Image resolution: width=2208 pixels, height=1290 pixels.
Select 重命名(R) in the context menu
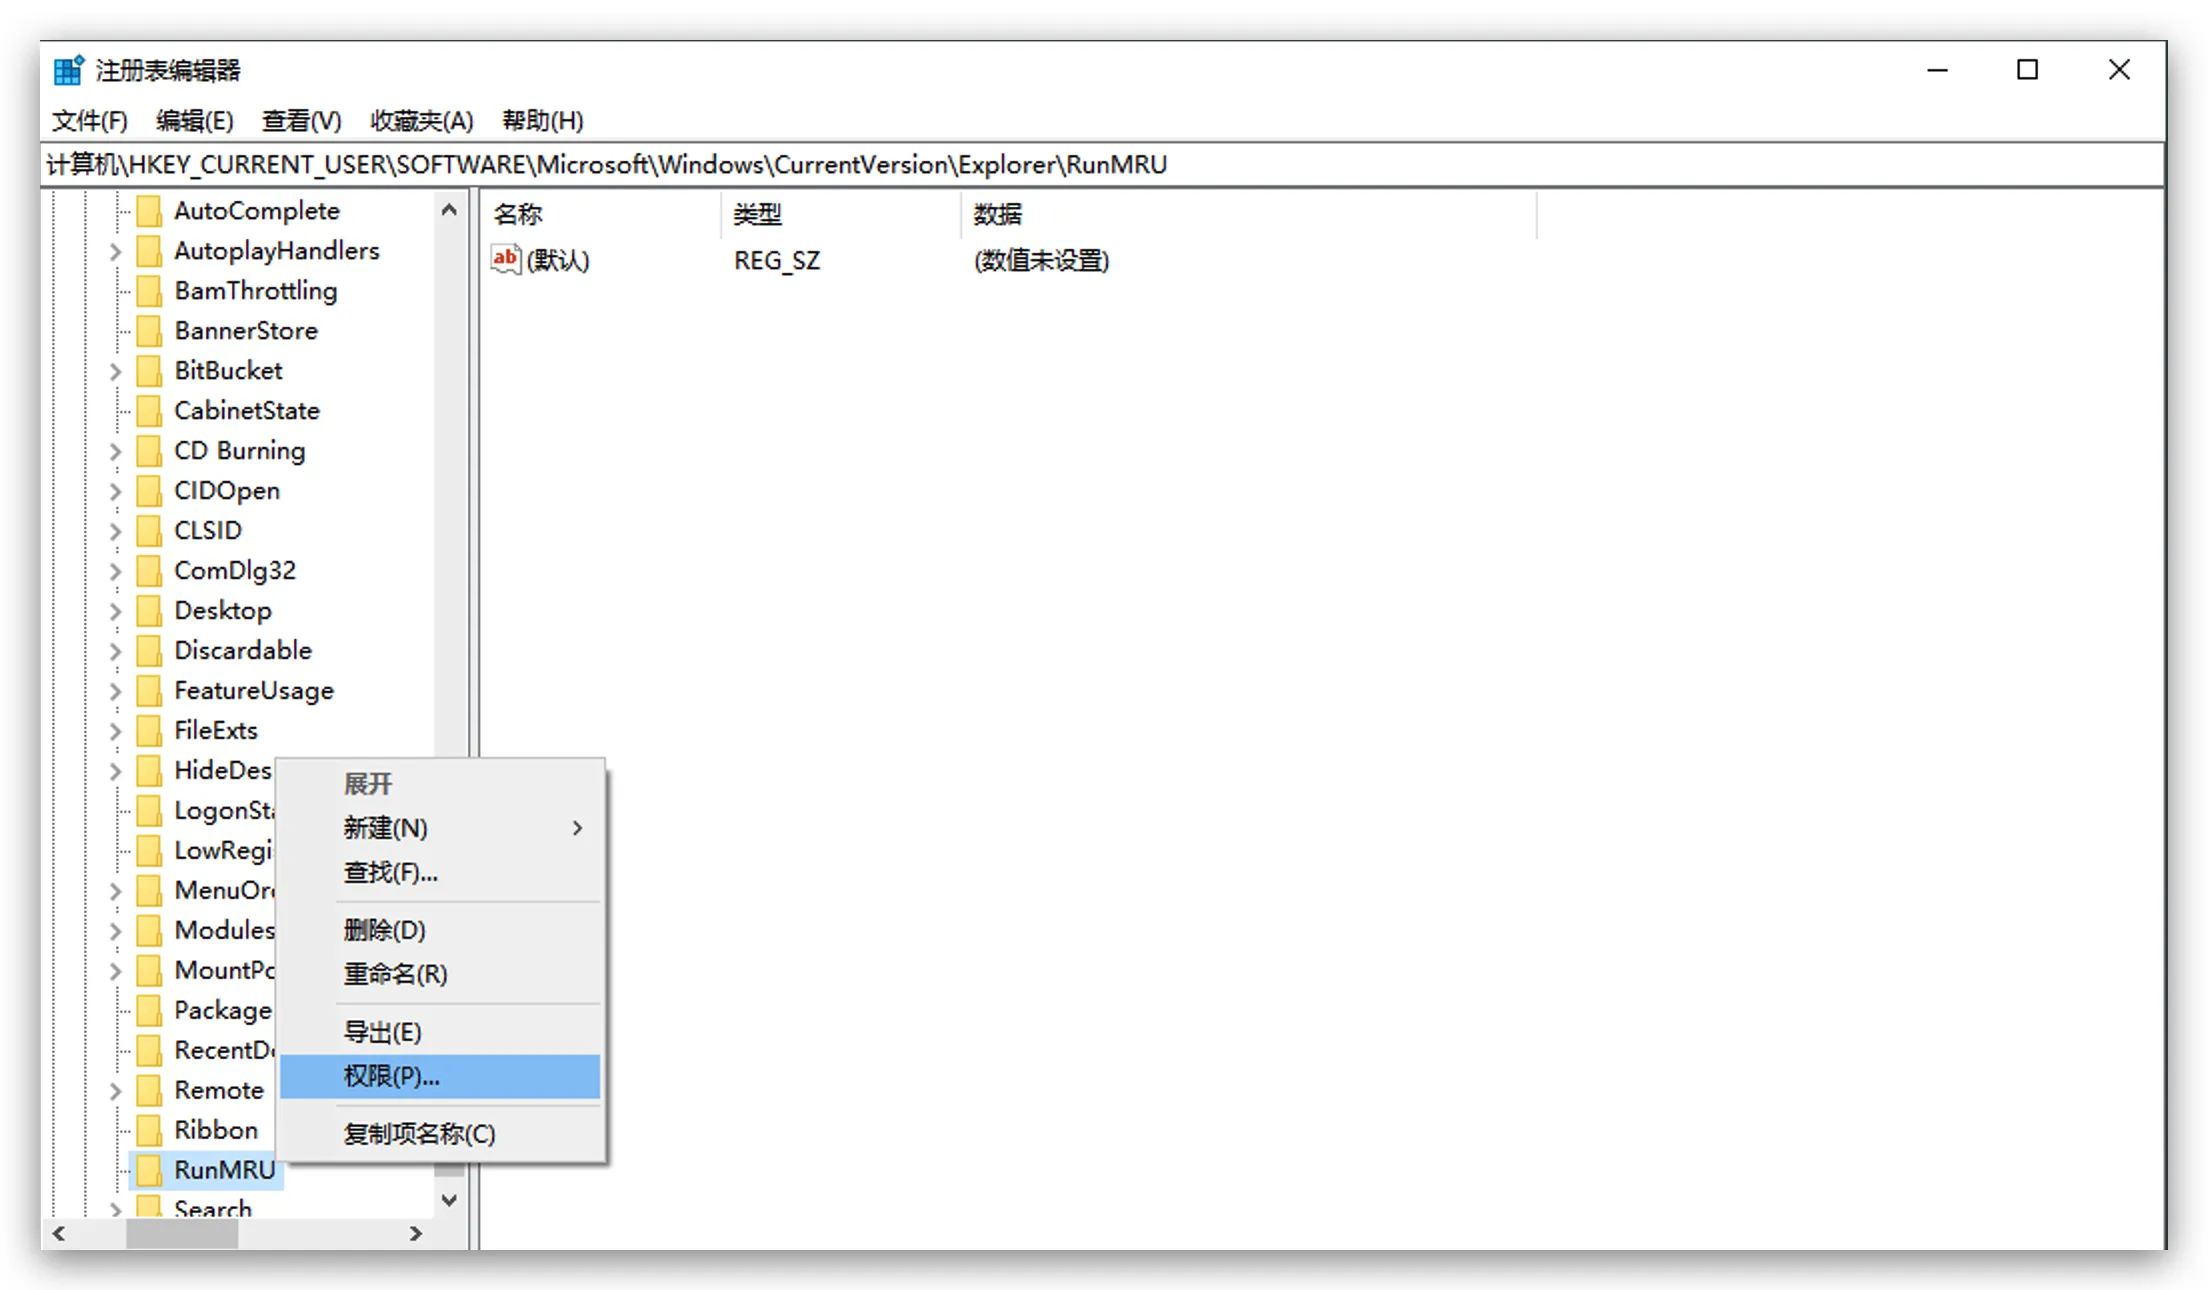click(x=440, y=974)
